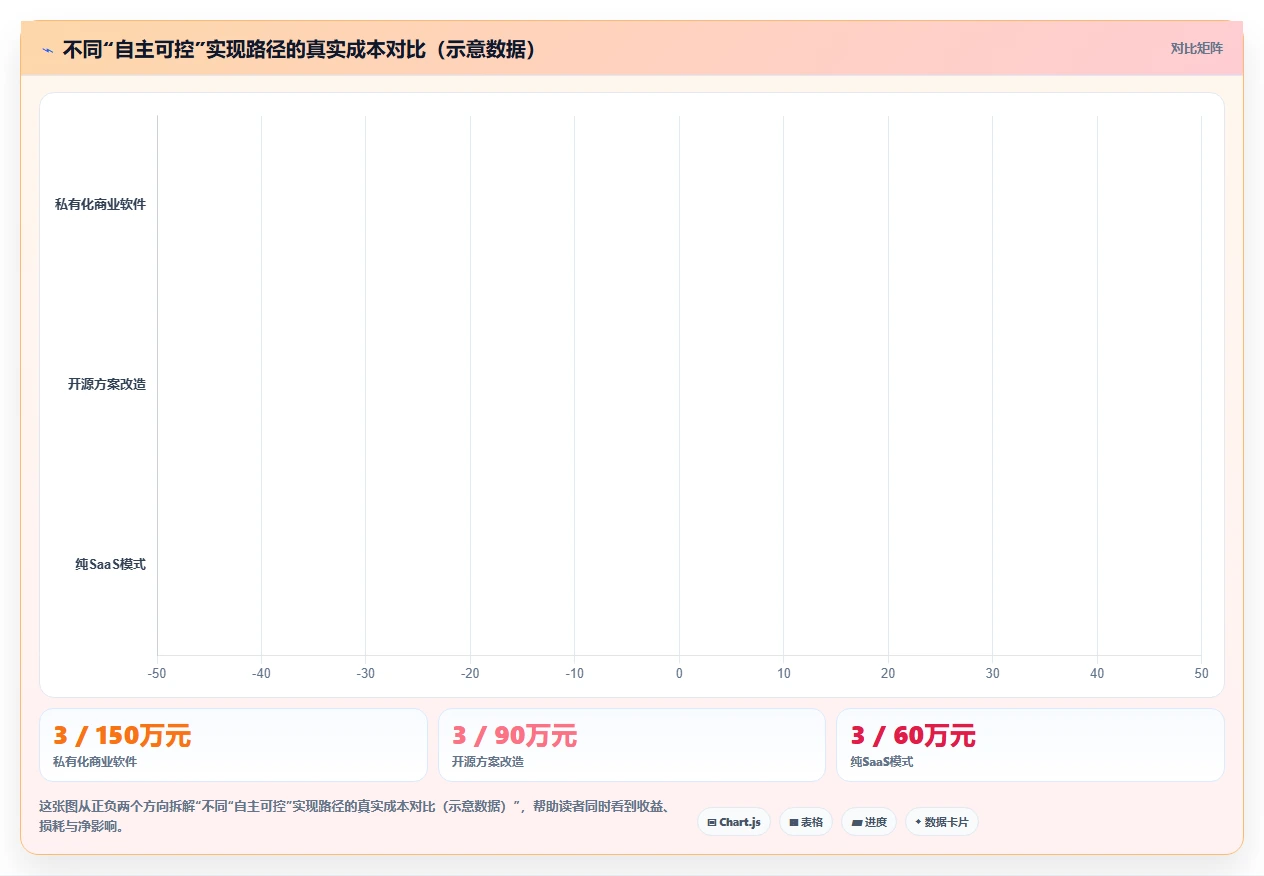Click the -30 tick on the x-axis
The width and height of the screenshot is (1264, 876).
point(366,673)
